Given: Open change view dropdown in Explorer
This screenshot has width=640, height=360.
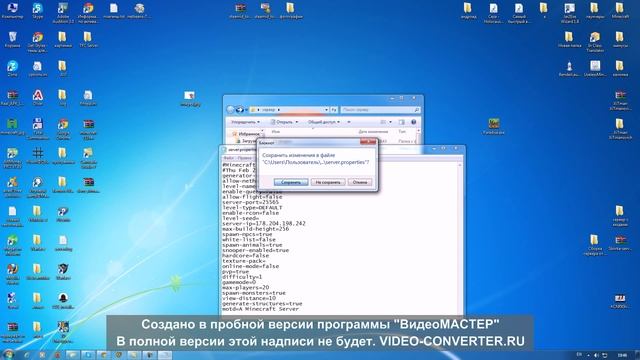Looking at the screenshot, I should pyautogui.click(x=390, y=122).
